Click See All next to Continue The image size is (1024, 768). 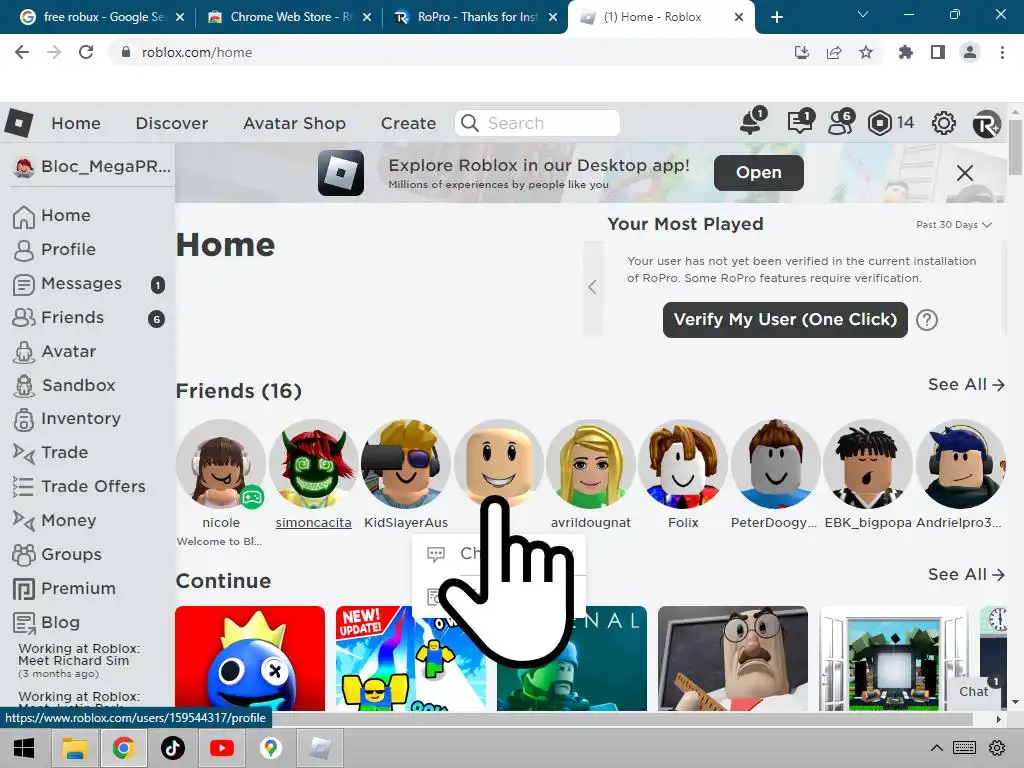point(966,575)
